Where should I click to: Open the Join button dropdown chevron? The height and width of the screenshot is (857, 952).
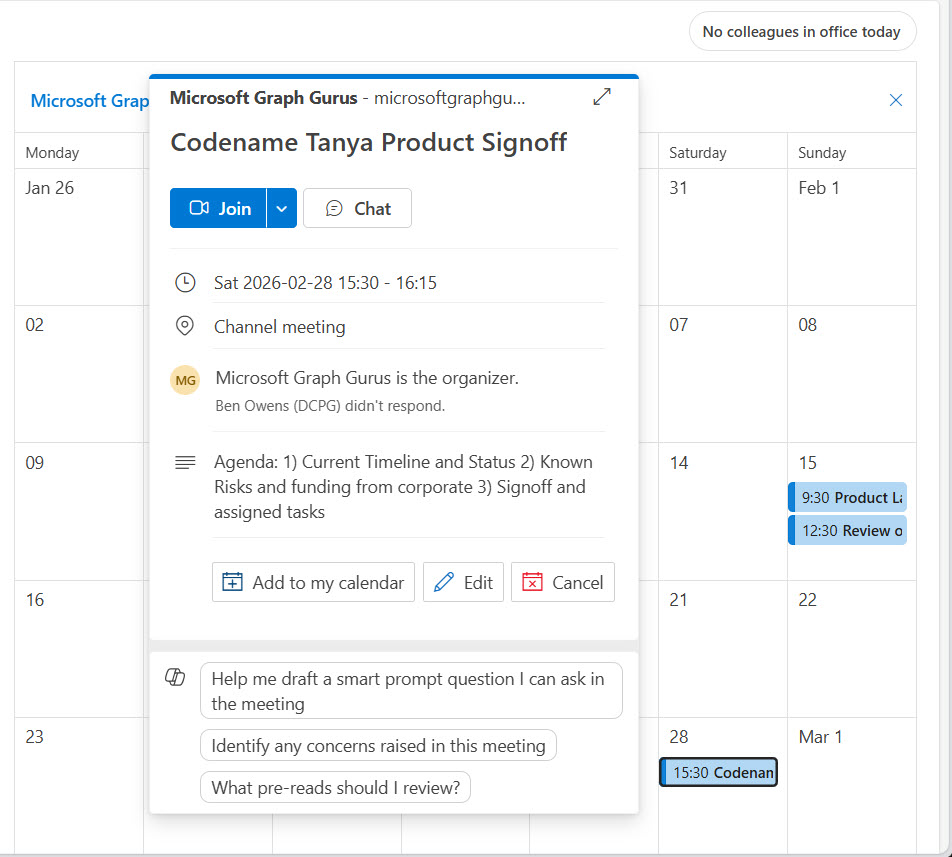point(281,208)
